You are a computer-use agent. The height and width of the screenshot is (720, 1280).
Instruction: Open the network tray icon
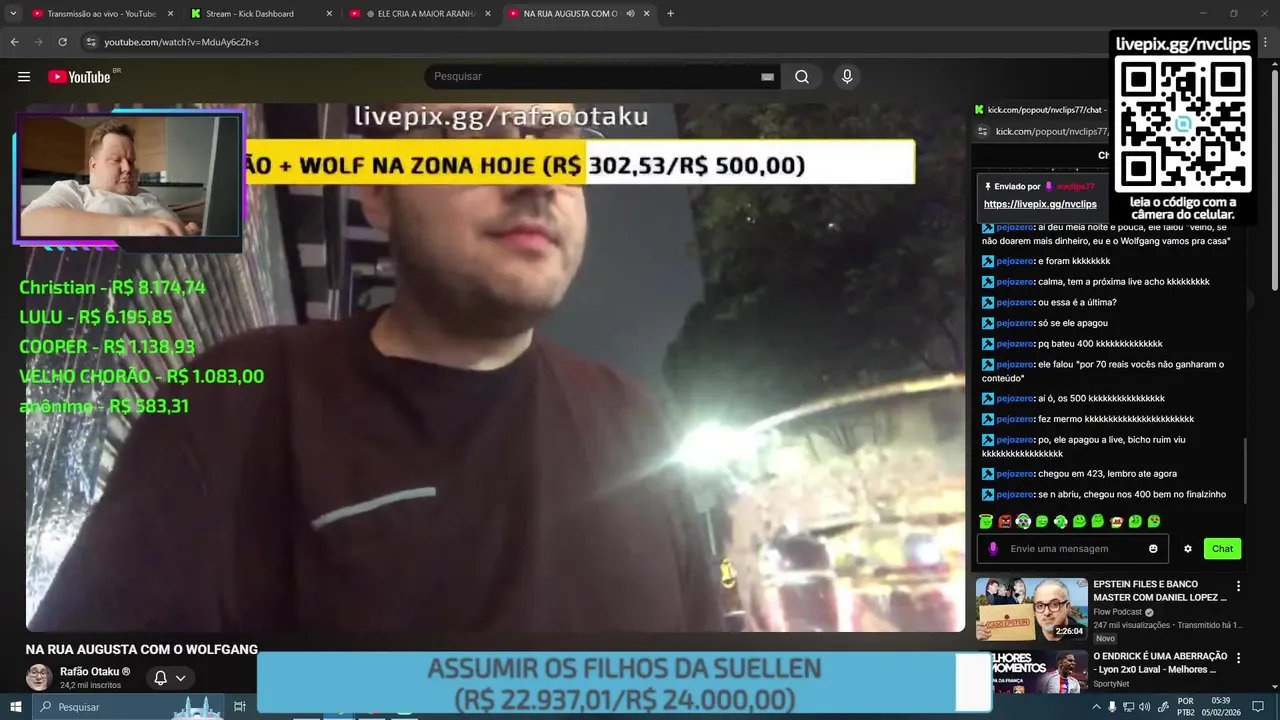1128,707
